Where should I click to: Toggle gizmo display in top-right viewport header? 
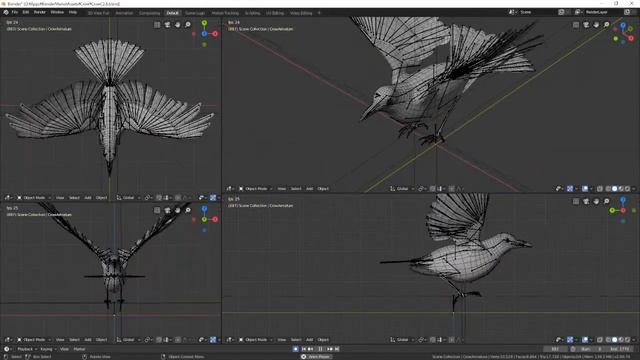(570, 189)
